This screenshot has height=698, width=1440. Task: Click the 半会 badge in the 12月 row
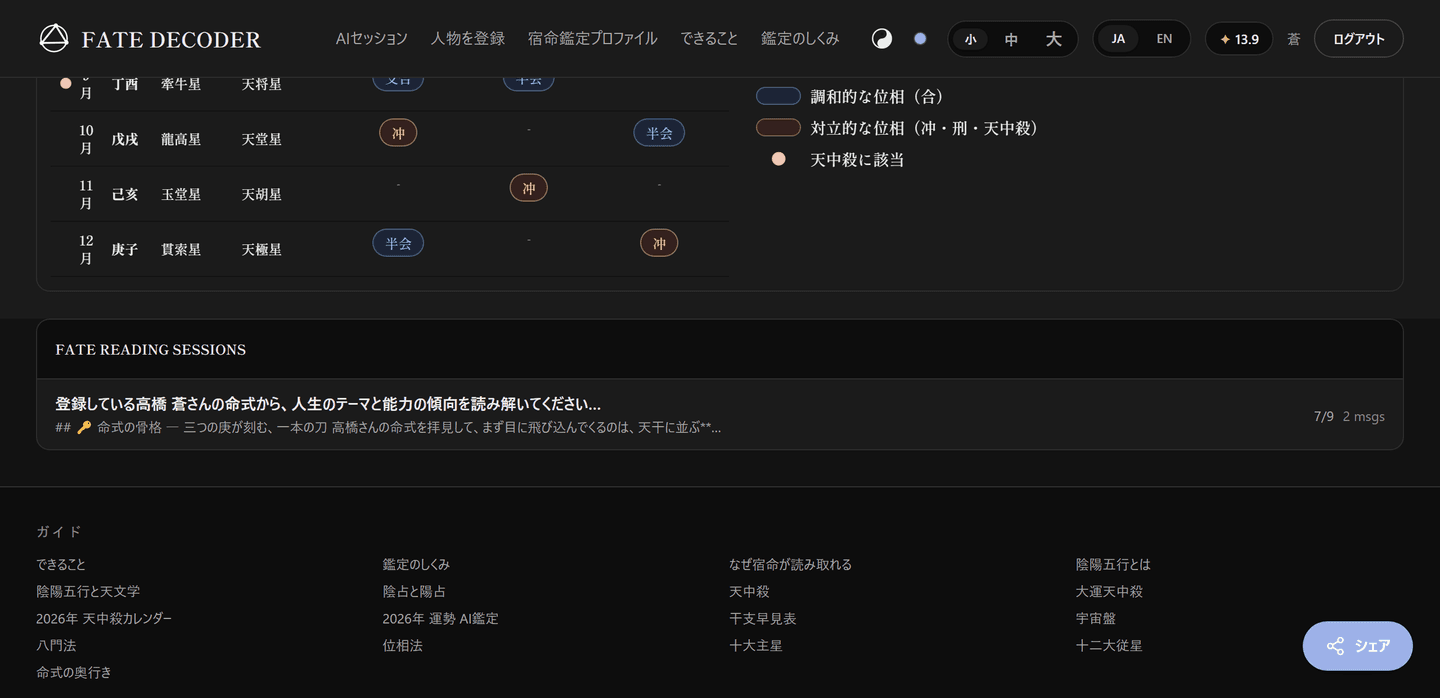point(398,243)
